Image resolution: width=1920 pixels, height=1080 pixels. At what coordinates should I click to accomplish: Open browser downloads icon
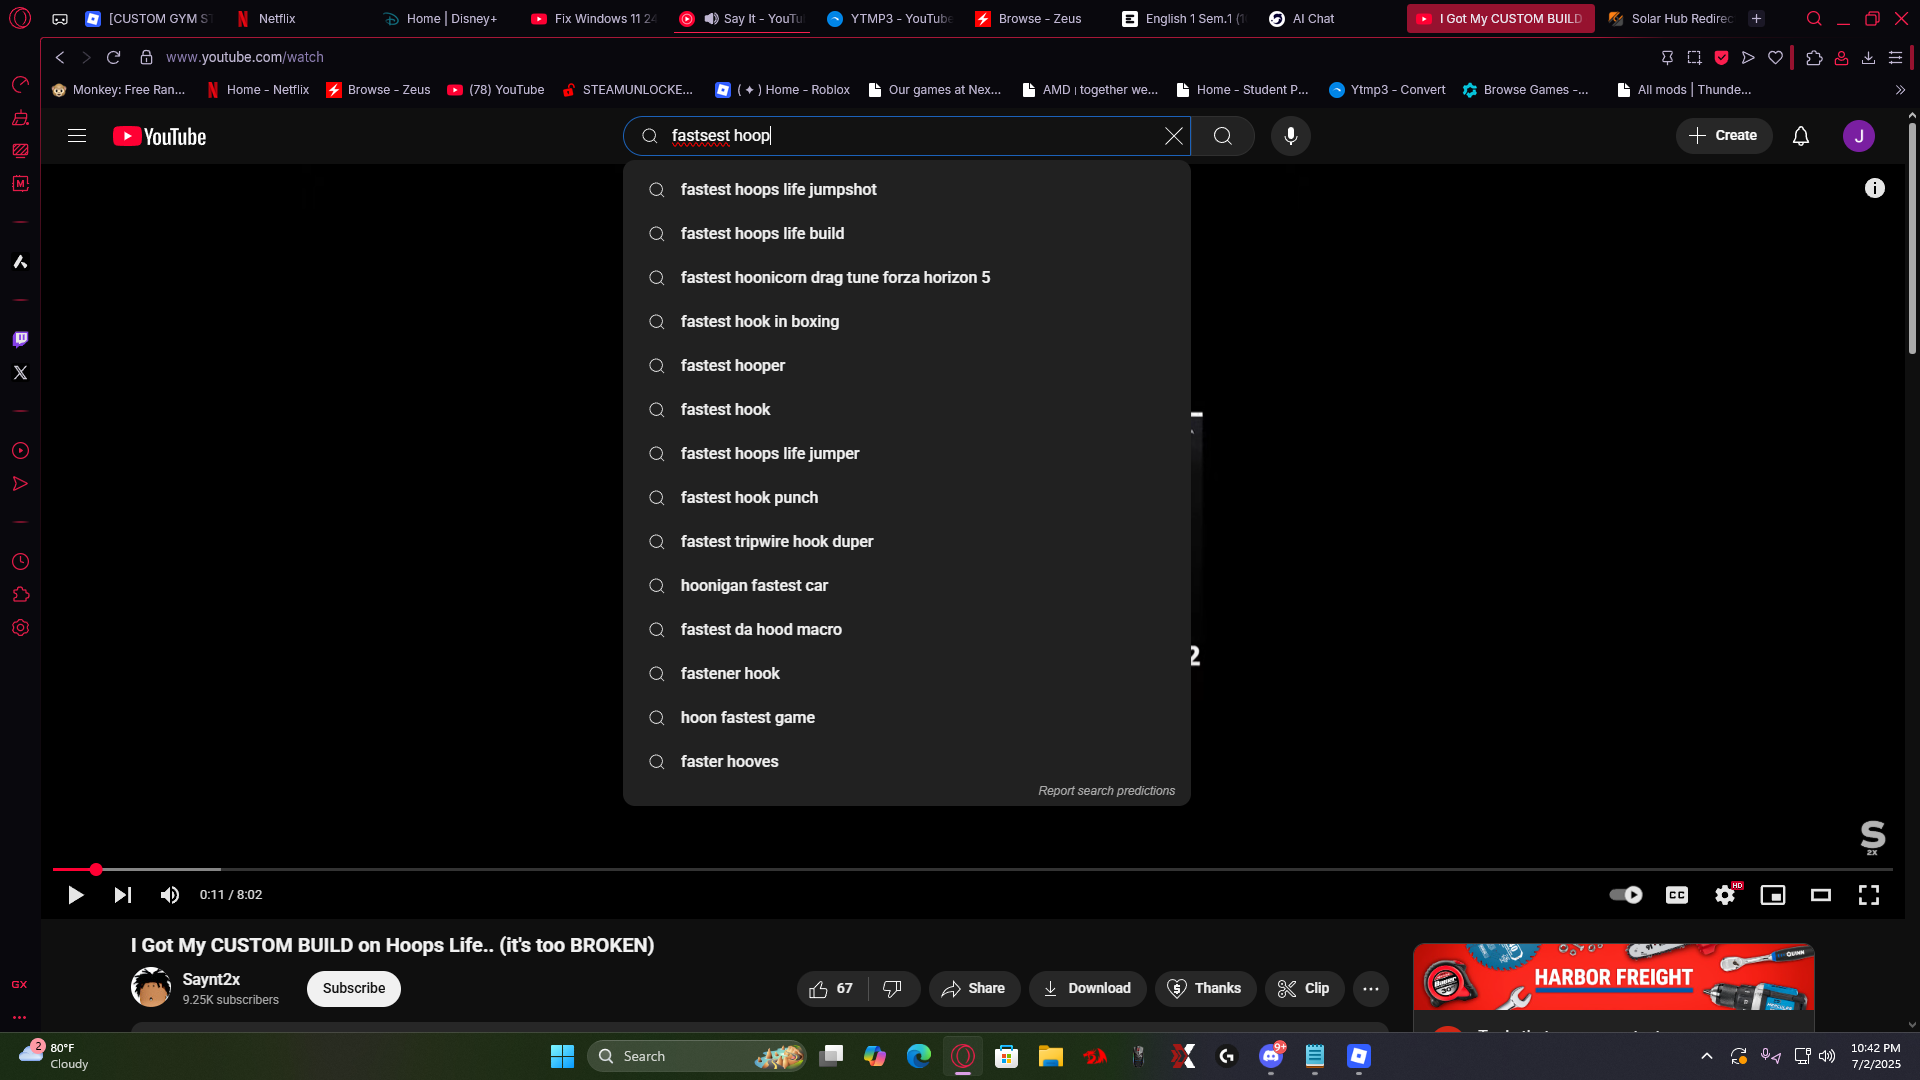(1868, 58)
